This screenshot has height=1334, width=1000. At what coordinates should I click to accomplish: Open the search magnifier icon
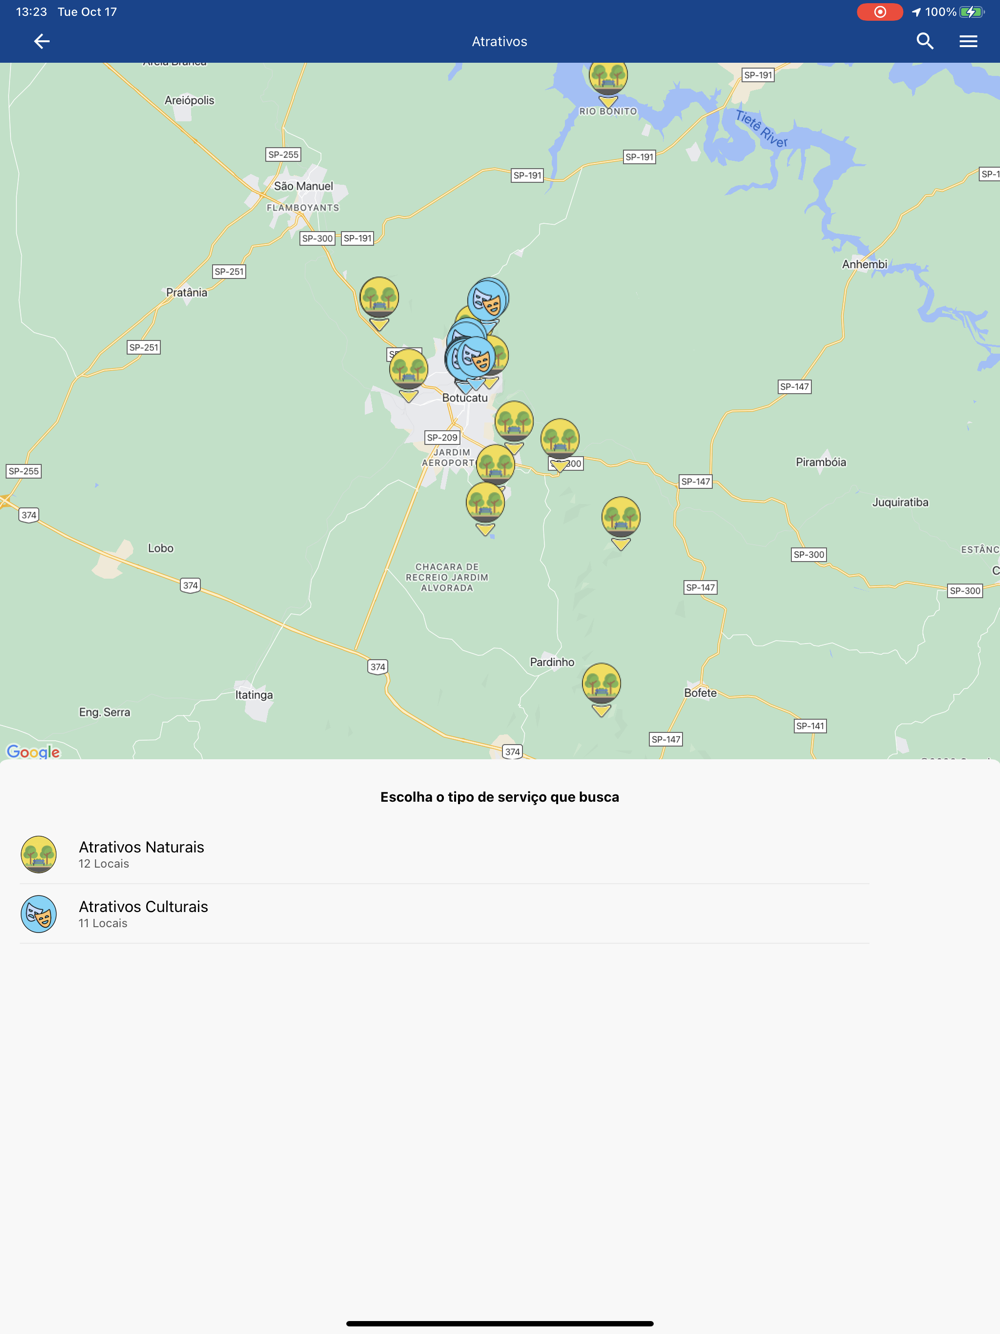tap(925, 41)
